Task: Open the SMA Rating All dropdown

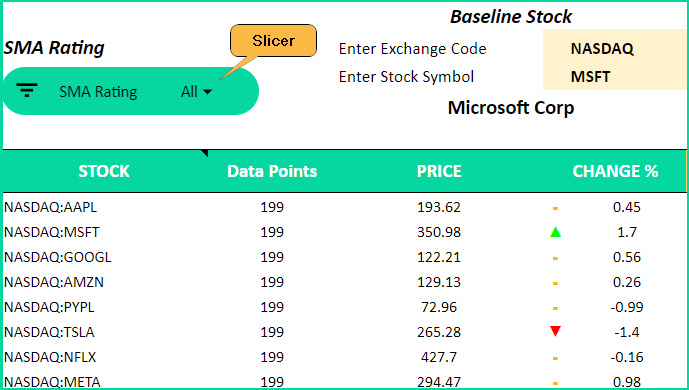Action: 196,92
